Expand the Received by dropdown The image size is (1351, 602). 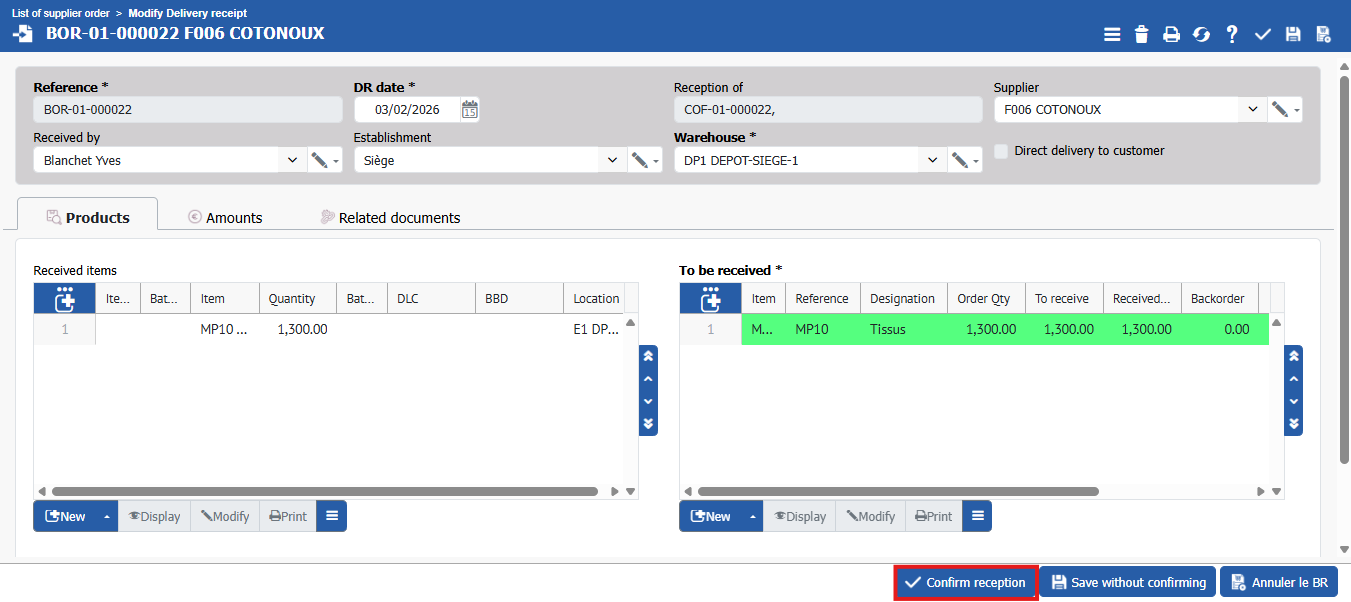tap(292, 160)
